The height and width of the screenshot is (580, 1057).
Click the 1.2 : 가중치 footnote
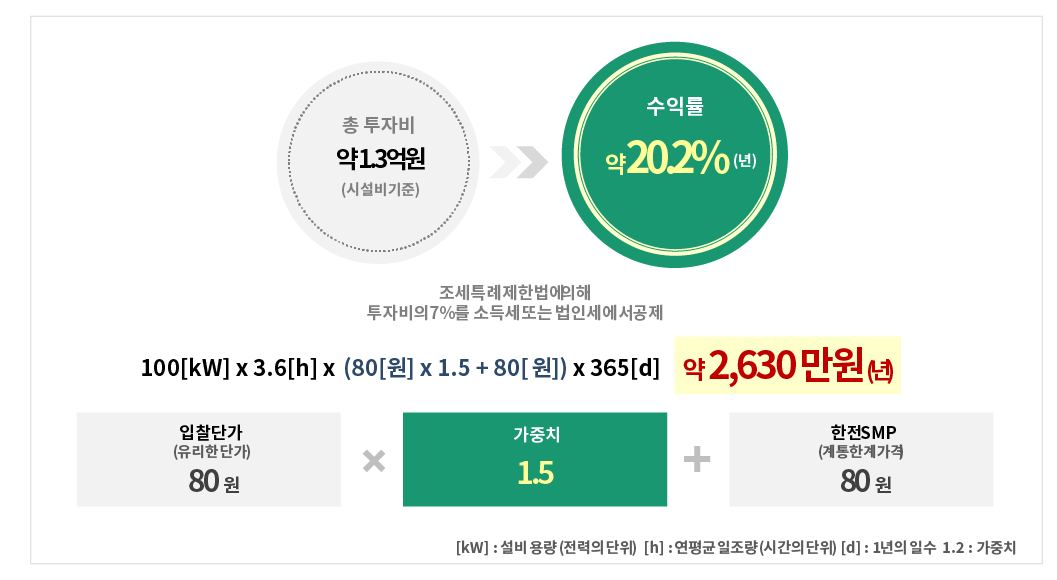point(979,547)
